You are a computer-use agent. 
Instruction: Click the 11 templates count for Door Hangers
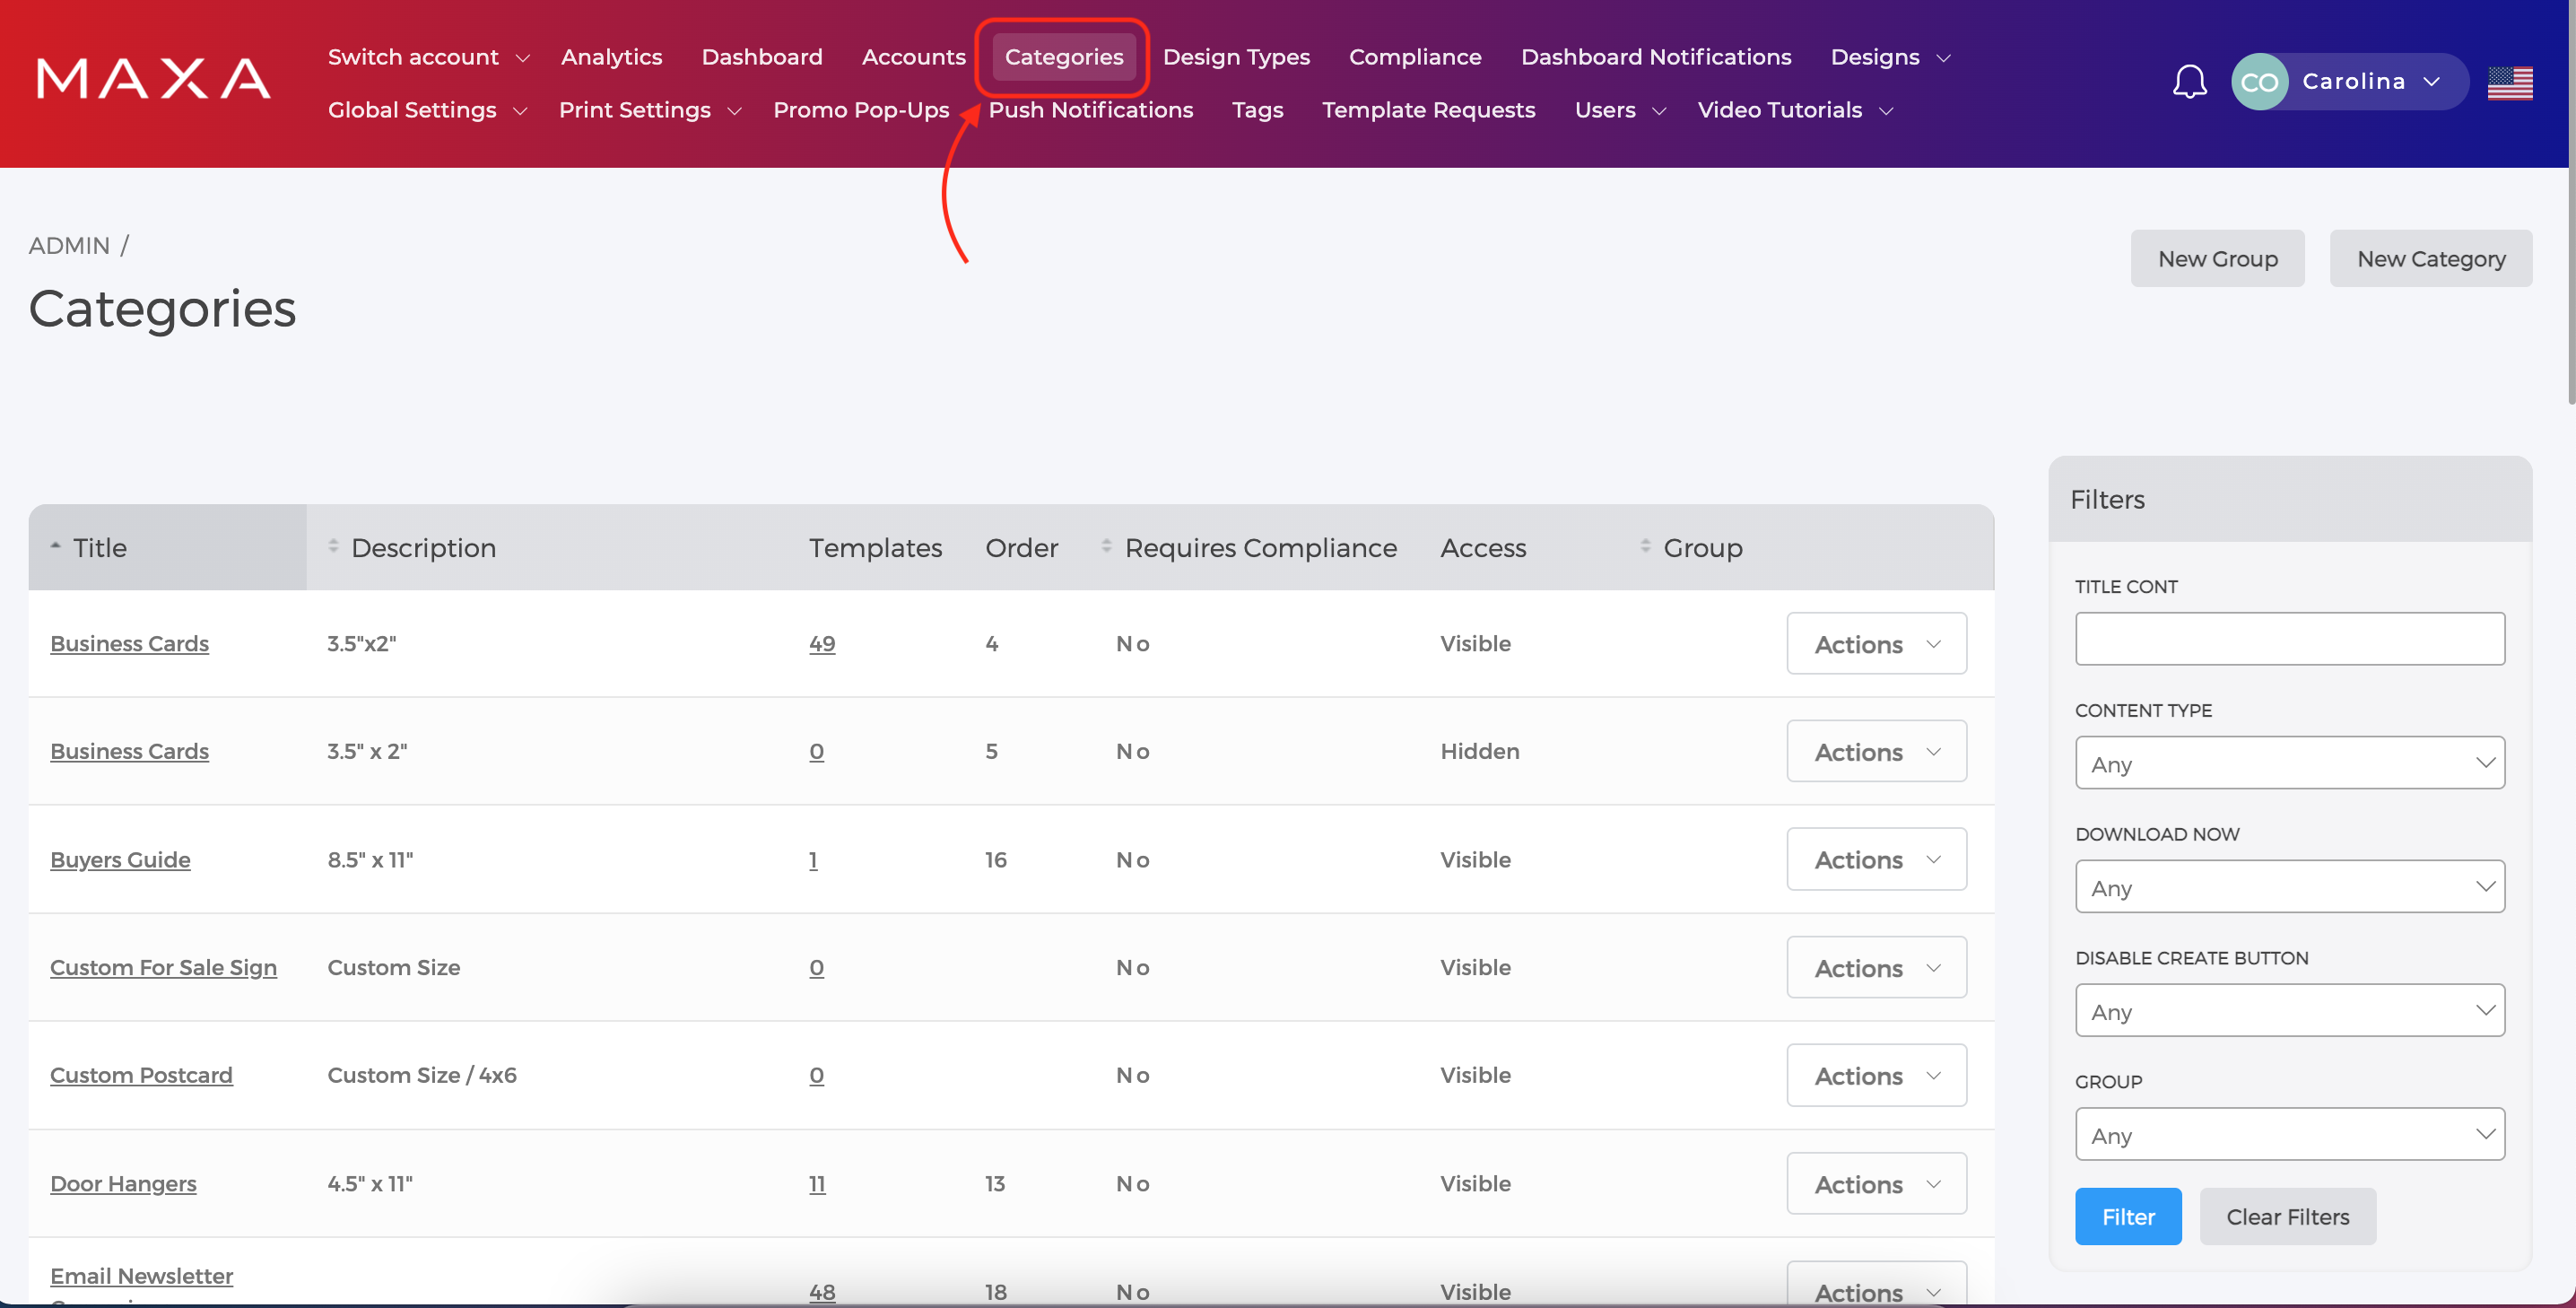tap(817, 1183)
